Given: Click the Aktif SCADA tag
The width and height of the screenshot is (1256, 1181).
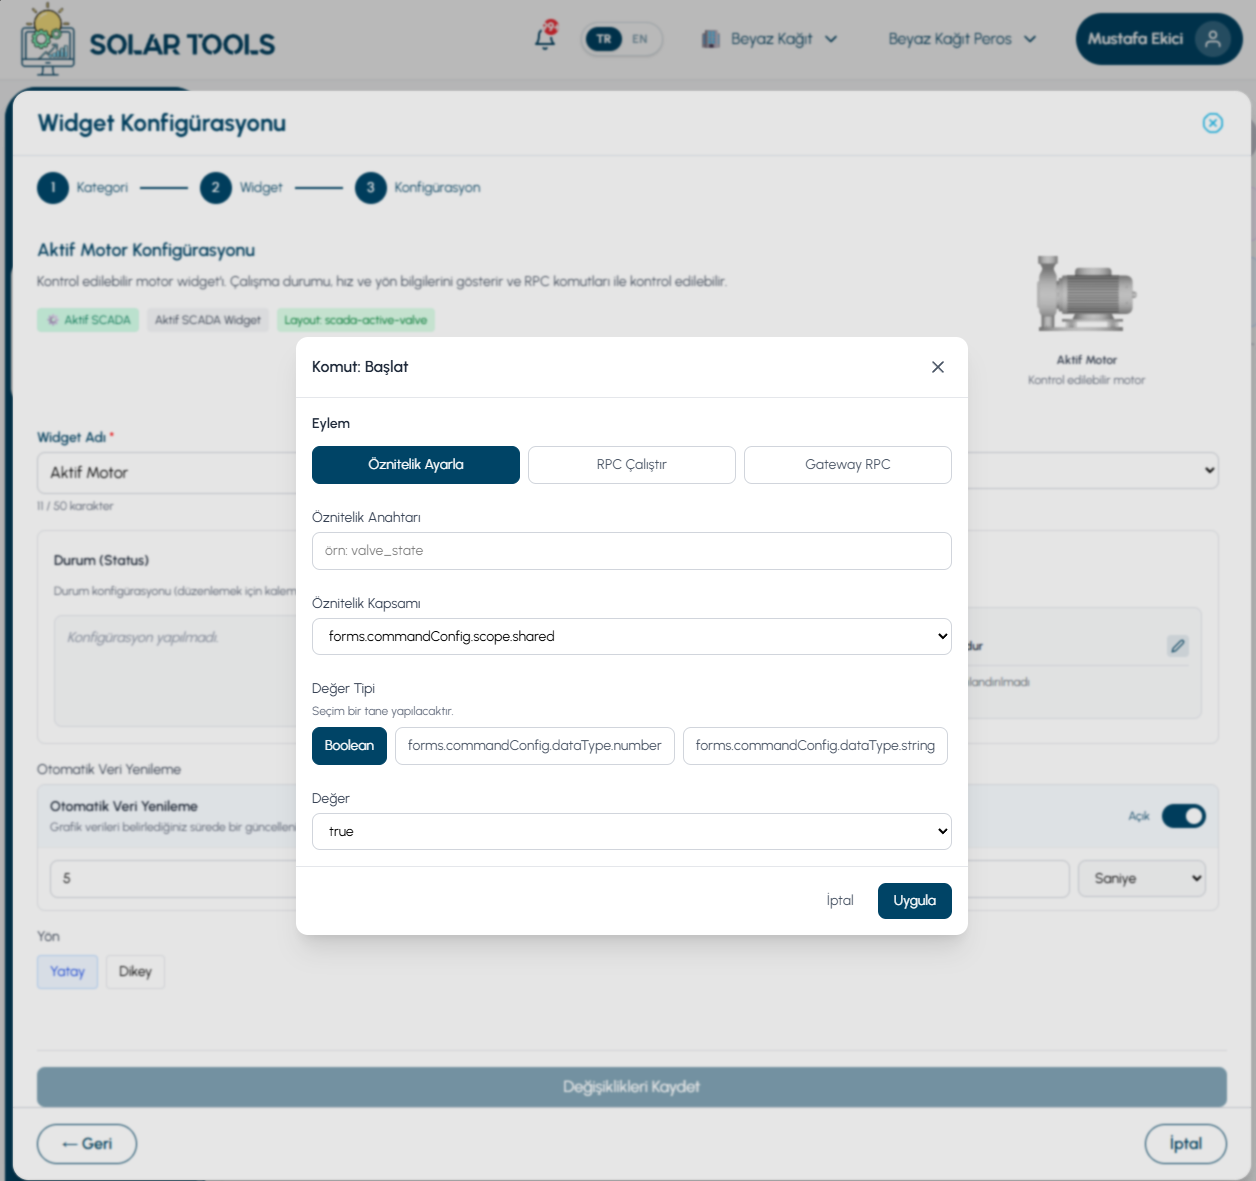Looking at the screenshot, I should click(x=88, y=320).
